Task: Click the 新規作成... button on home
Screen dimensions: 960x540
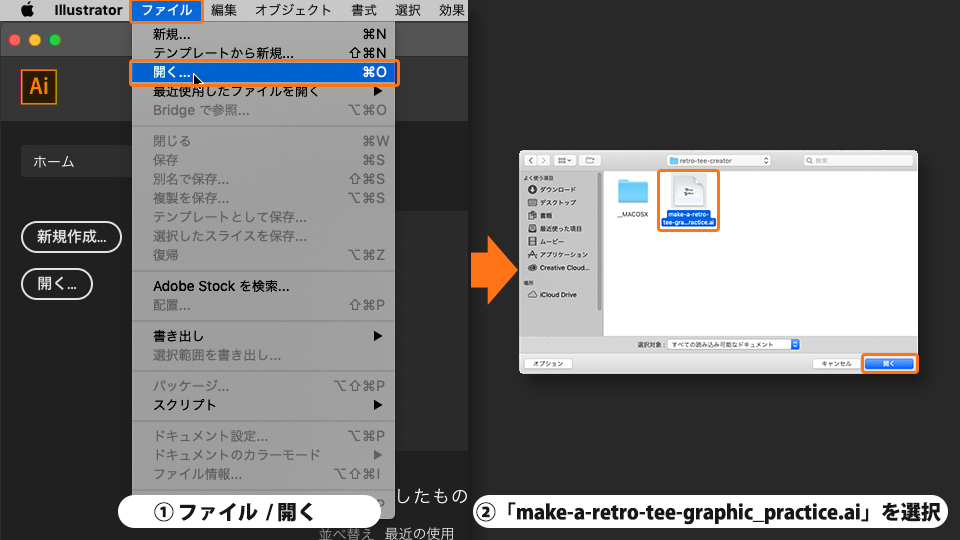Action: coord(71,237)
